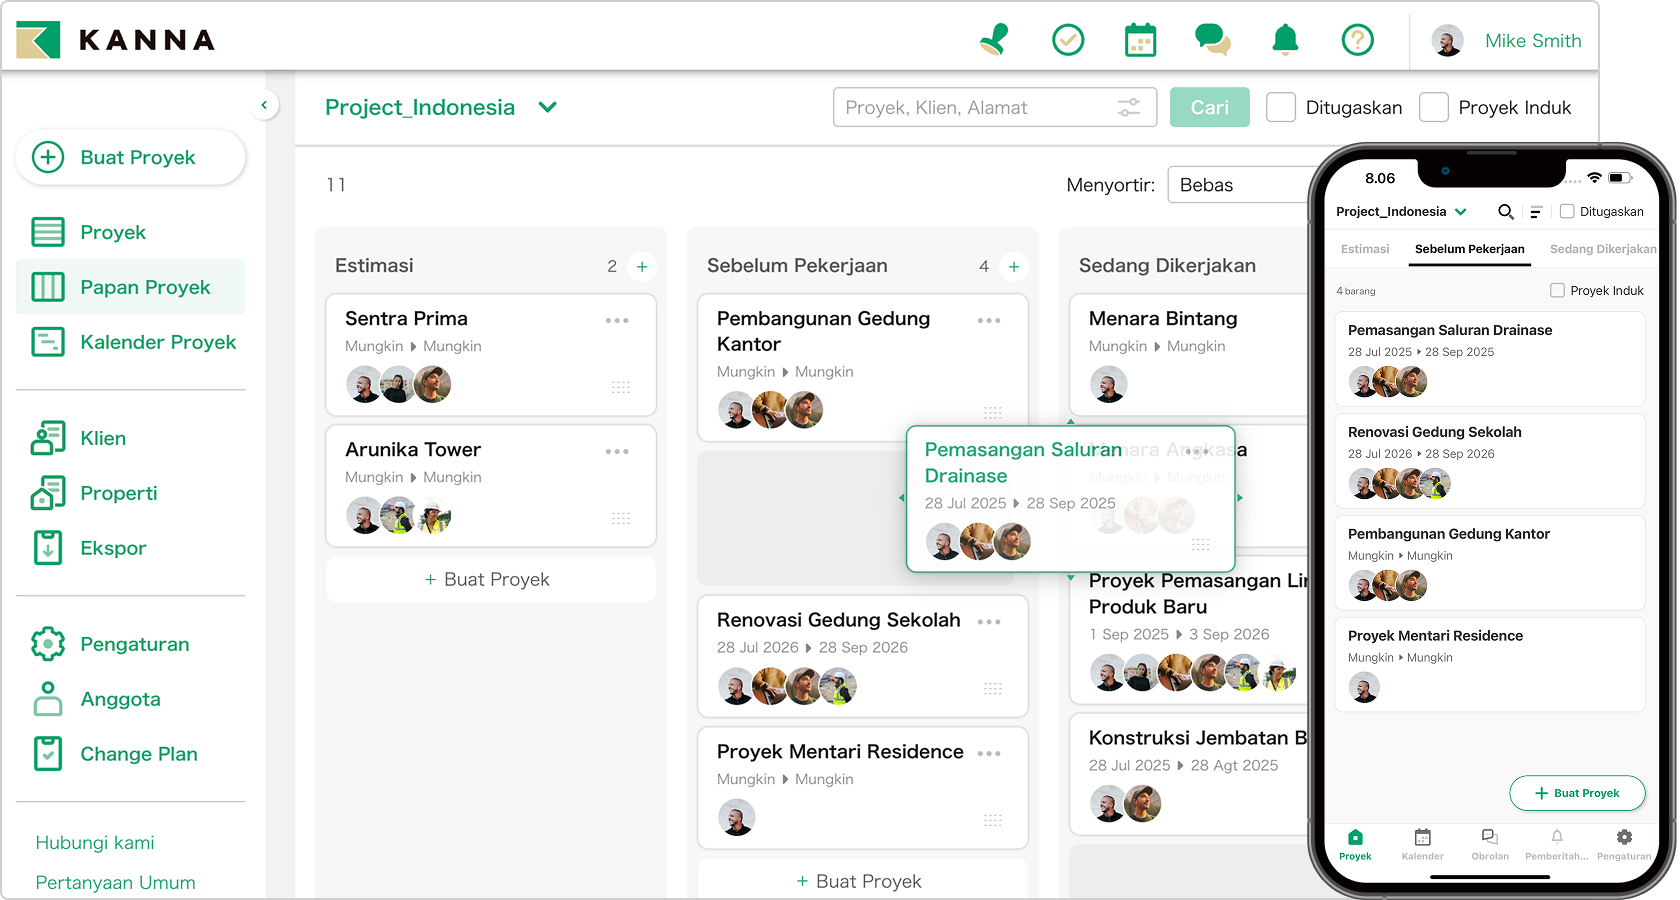Viewport: 1680px width, 900px height.
Task: Switch to the Estimasi tab on the phone
Action: [x=1364, y=249]
